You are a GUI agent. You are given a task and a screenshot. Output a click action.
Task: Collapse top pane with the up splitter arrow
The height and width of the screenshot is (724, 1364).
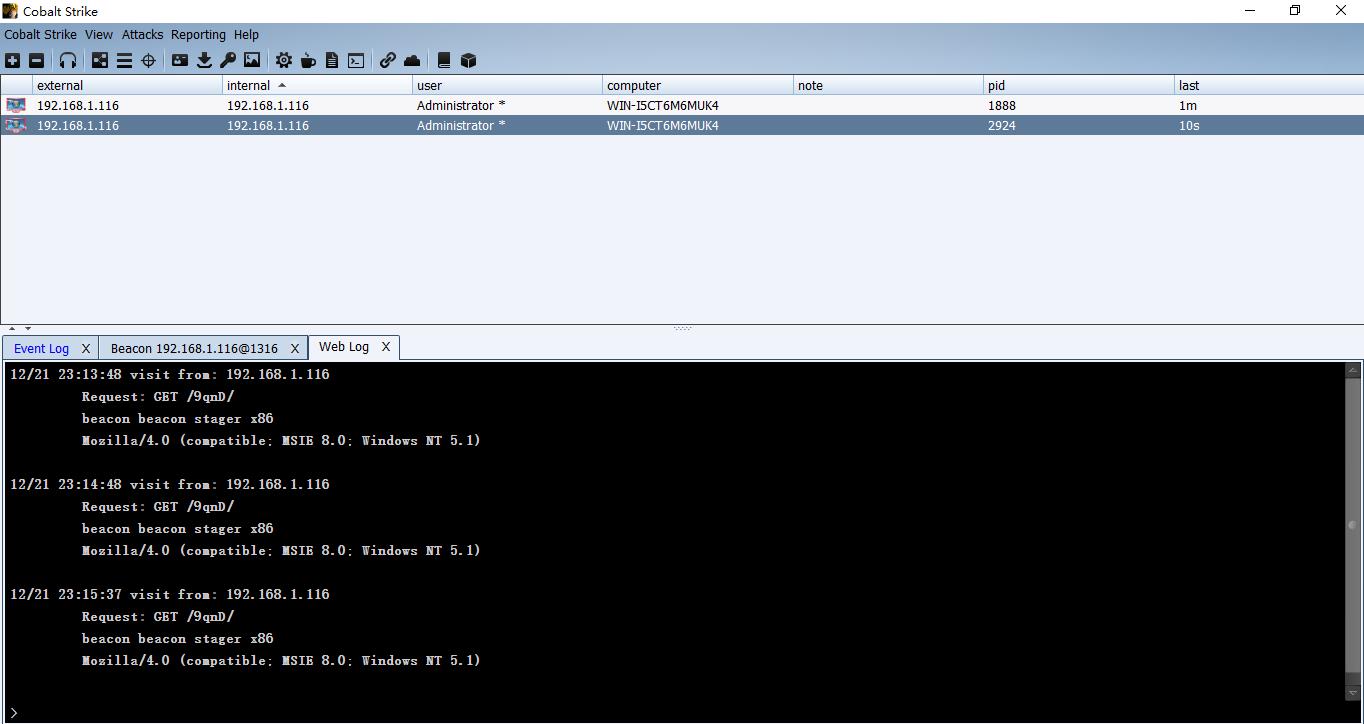(12, 328)
